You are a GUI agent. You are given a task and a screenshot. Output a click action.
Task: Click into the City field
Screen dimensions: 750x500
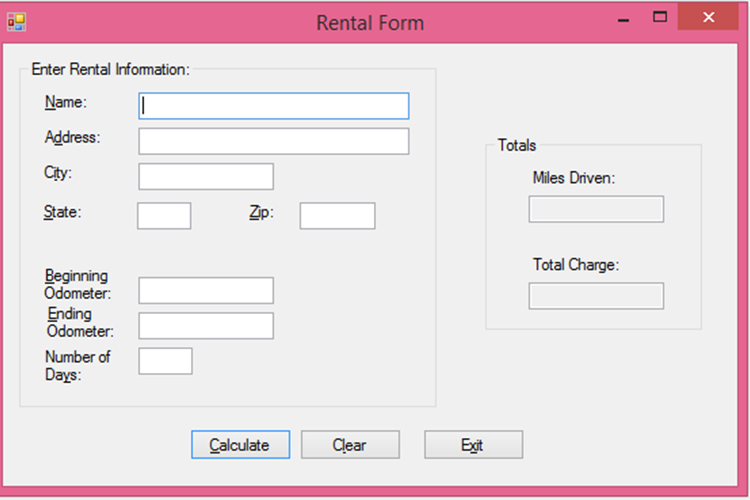(x=206, y=177)
